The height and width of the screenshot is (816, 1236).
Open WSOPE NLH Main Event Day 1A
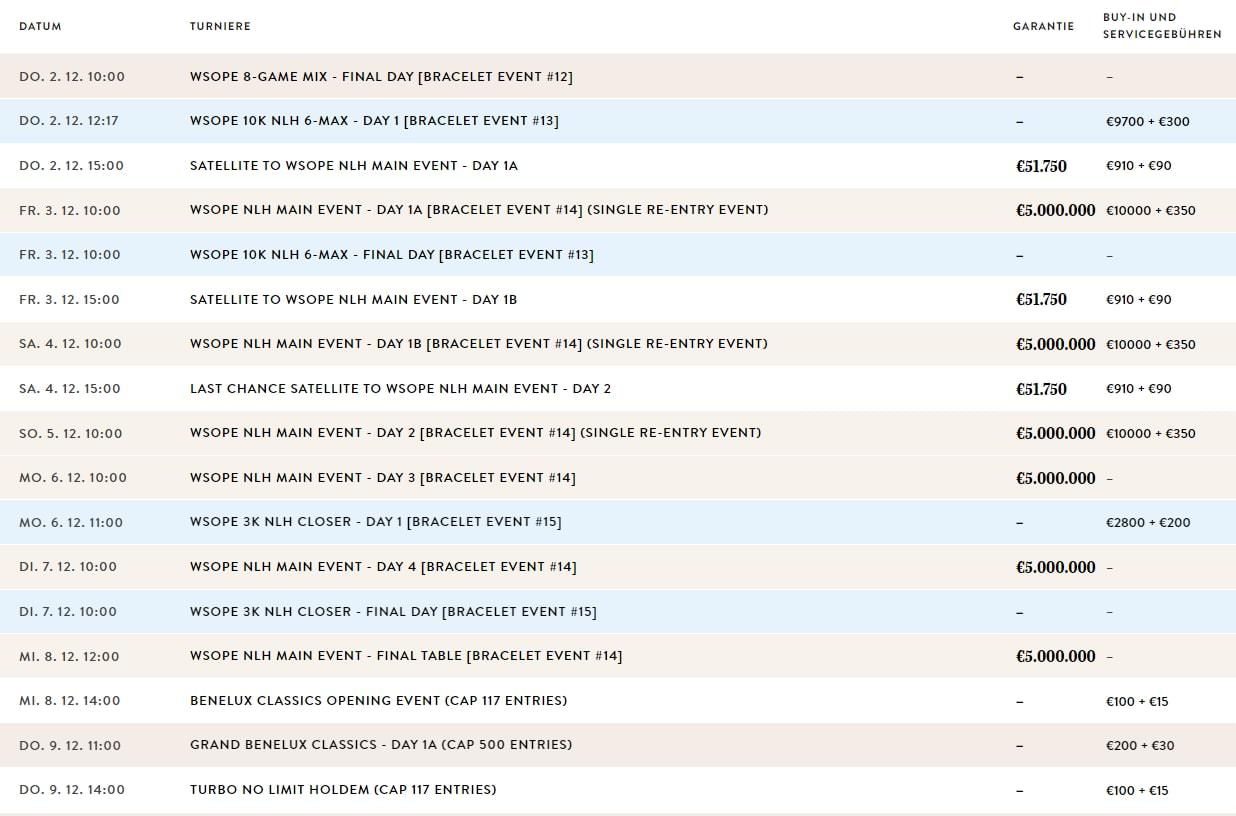479,210
